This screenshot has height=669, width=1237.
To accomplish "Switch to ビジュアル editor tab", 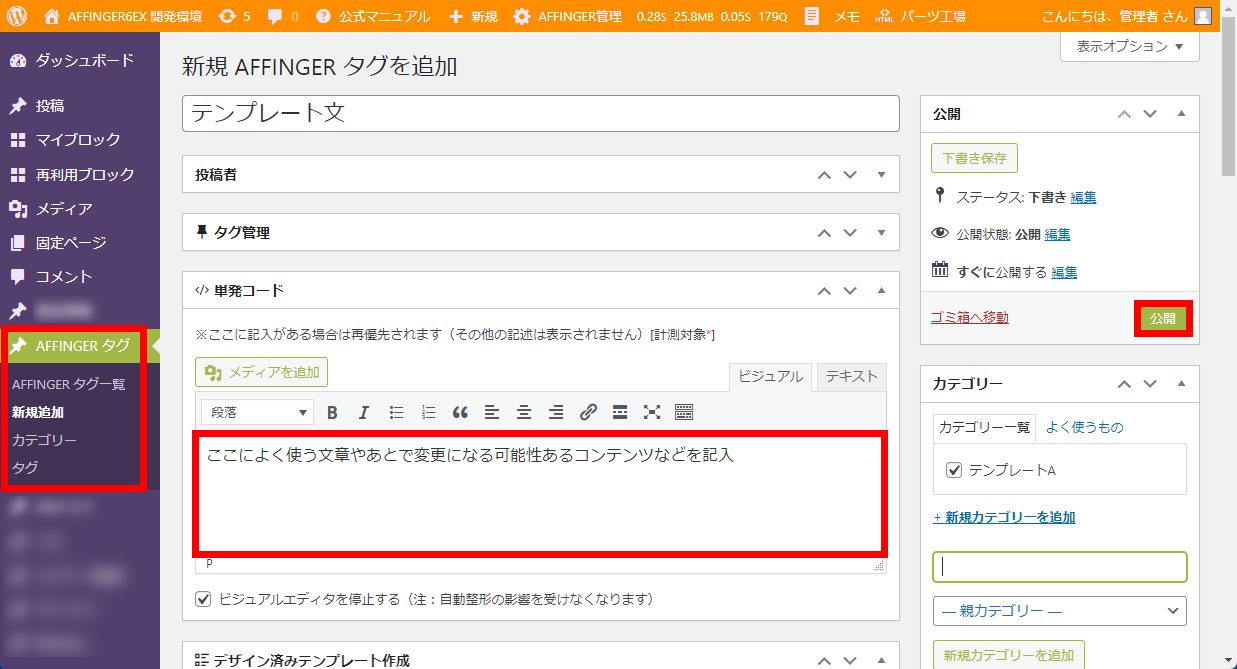I will 770,376.
